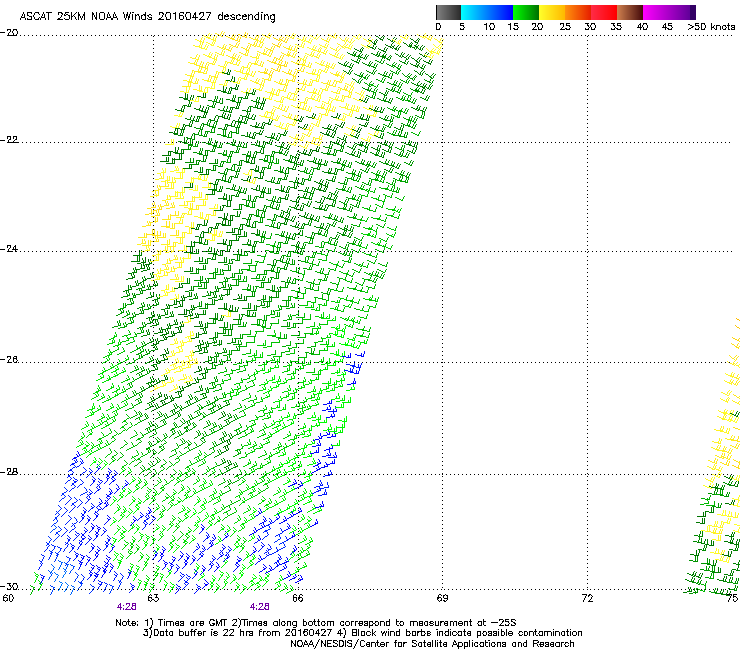Click the longitude label "63"

point(153,599)
